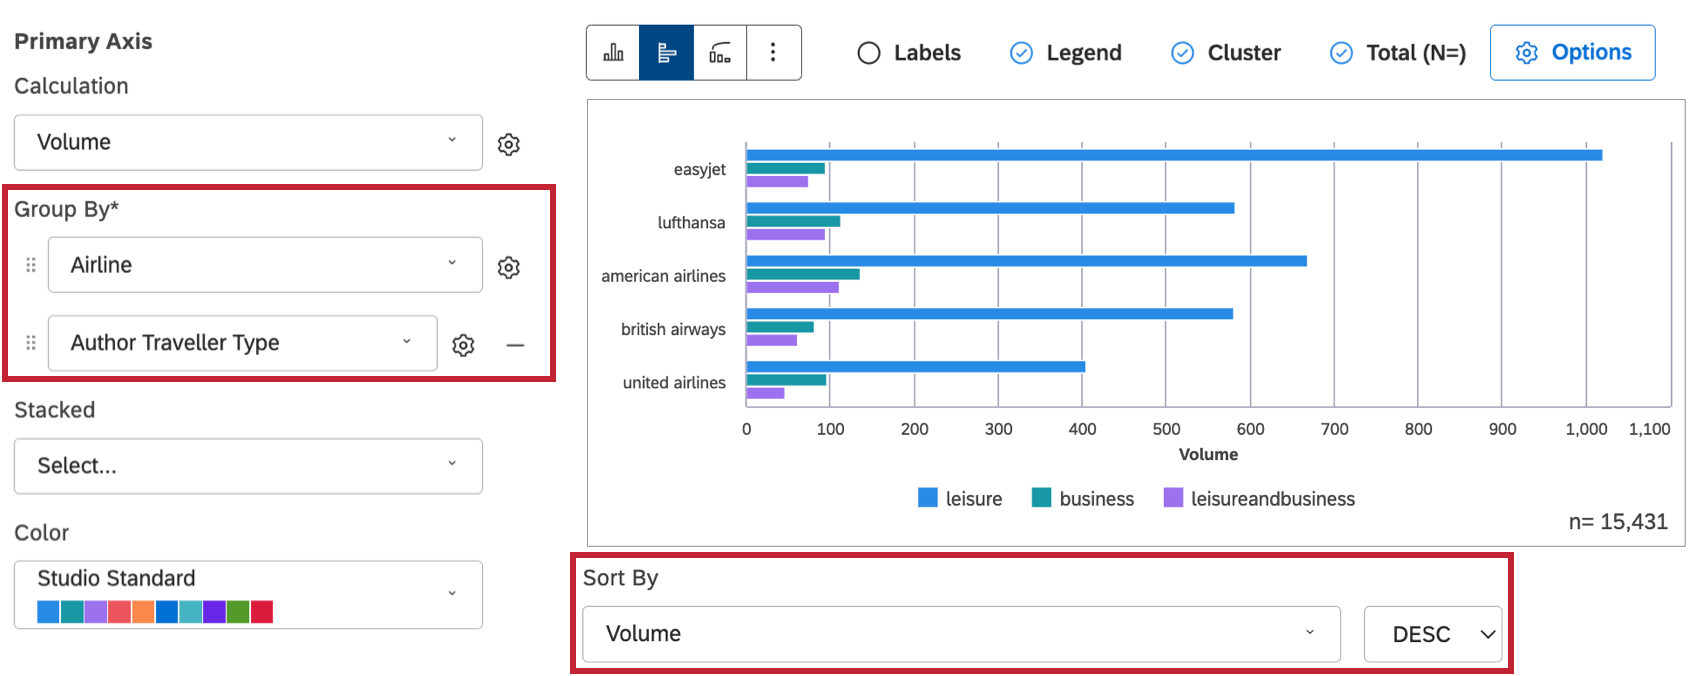Click the Volume axis title

pos(1208,454)
